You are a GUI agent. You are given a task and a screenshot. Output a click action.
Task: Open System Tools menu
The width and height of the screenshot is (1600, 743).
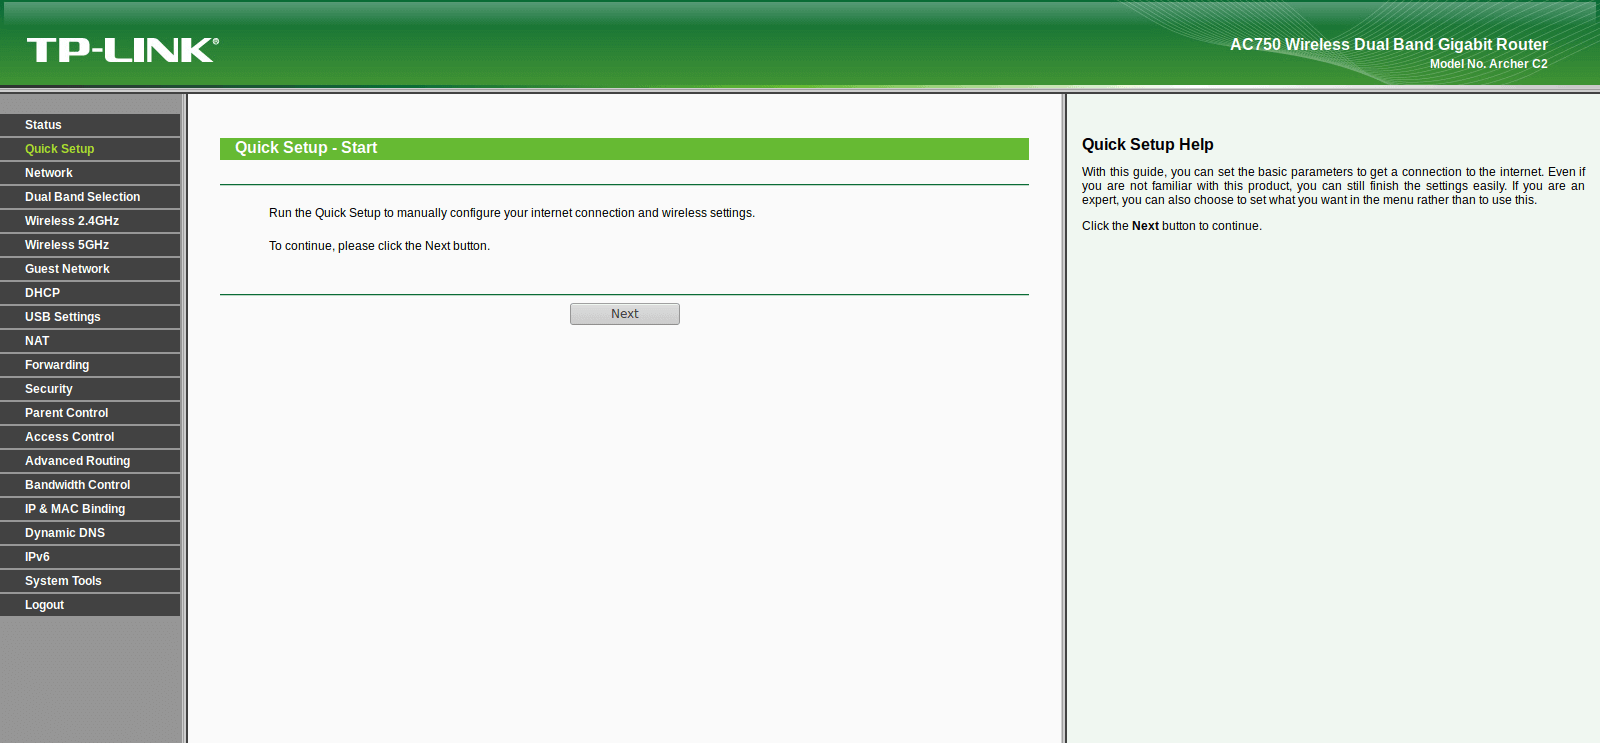point(90,581)
